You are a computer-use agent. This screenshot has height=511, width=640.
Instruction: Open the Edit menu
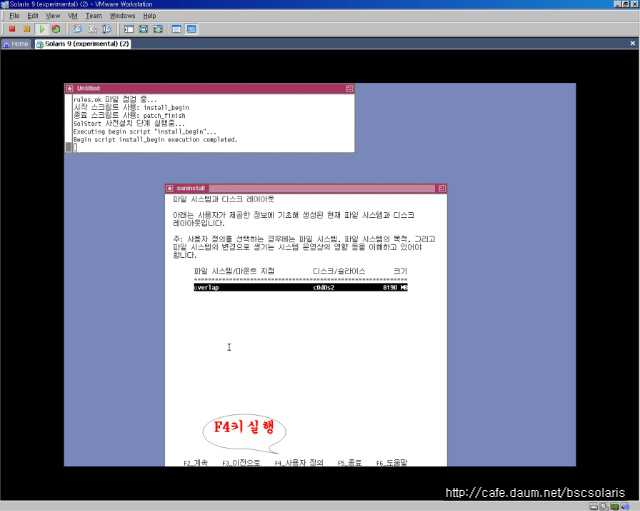(33, 16)
